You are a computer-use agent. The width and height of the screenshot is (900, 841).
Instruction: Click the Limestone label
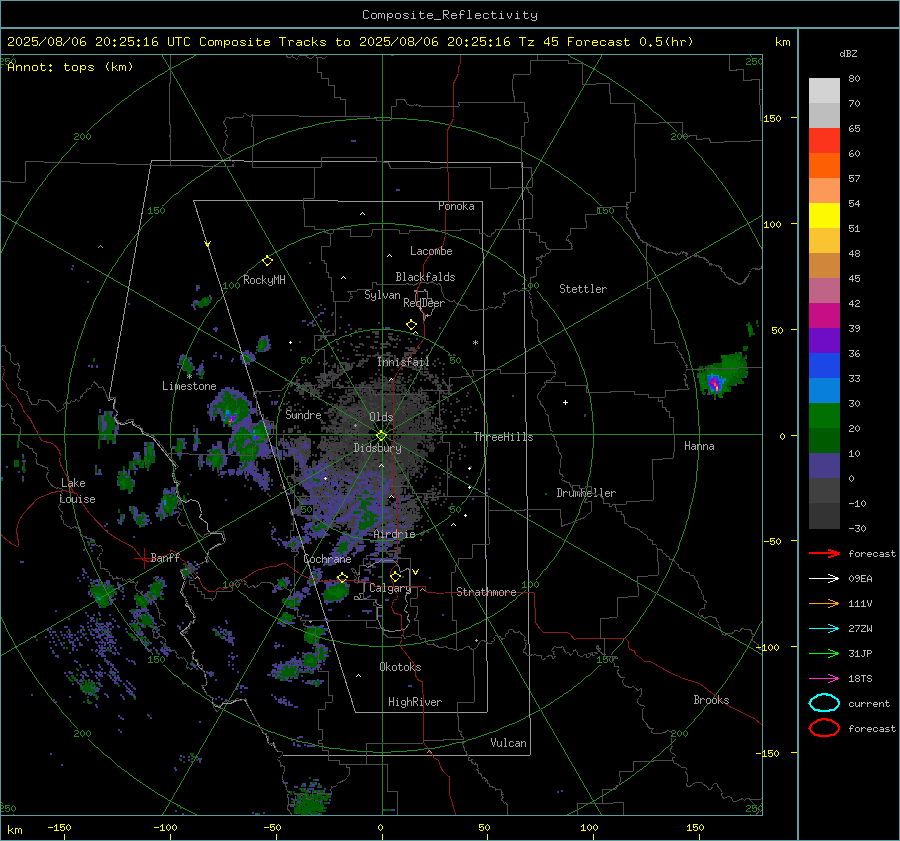(189, 386)
